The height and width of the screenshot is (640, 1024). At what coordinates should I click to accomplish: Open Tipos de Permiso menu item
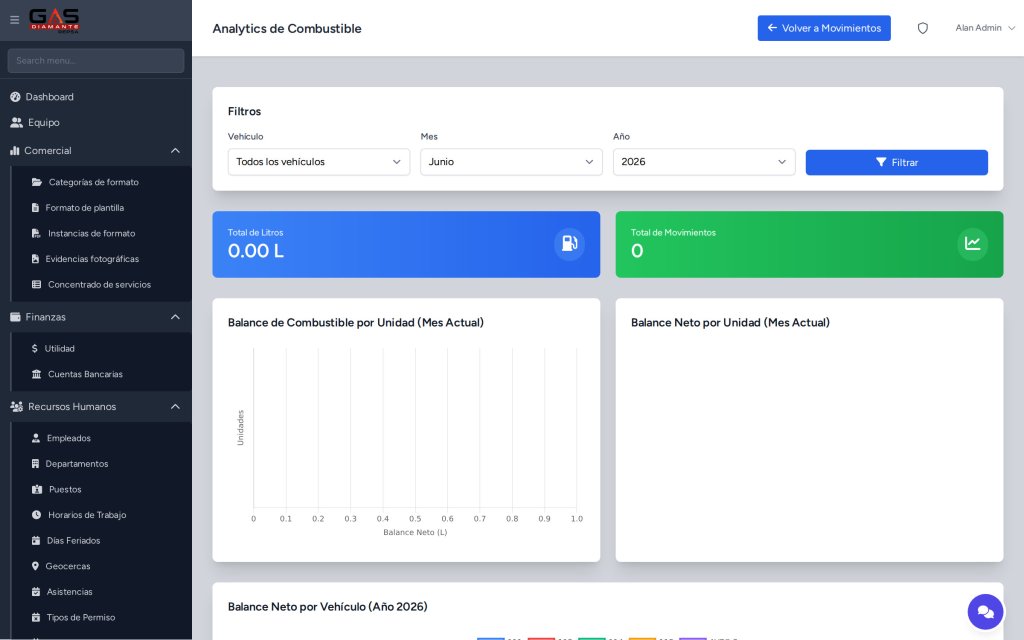point(81,617)
